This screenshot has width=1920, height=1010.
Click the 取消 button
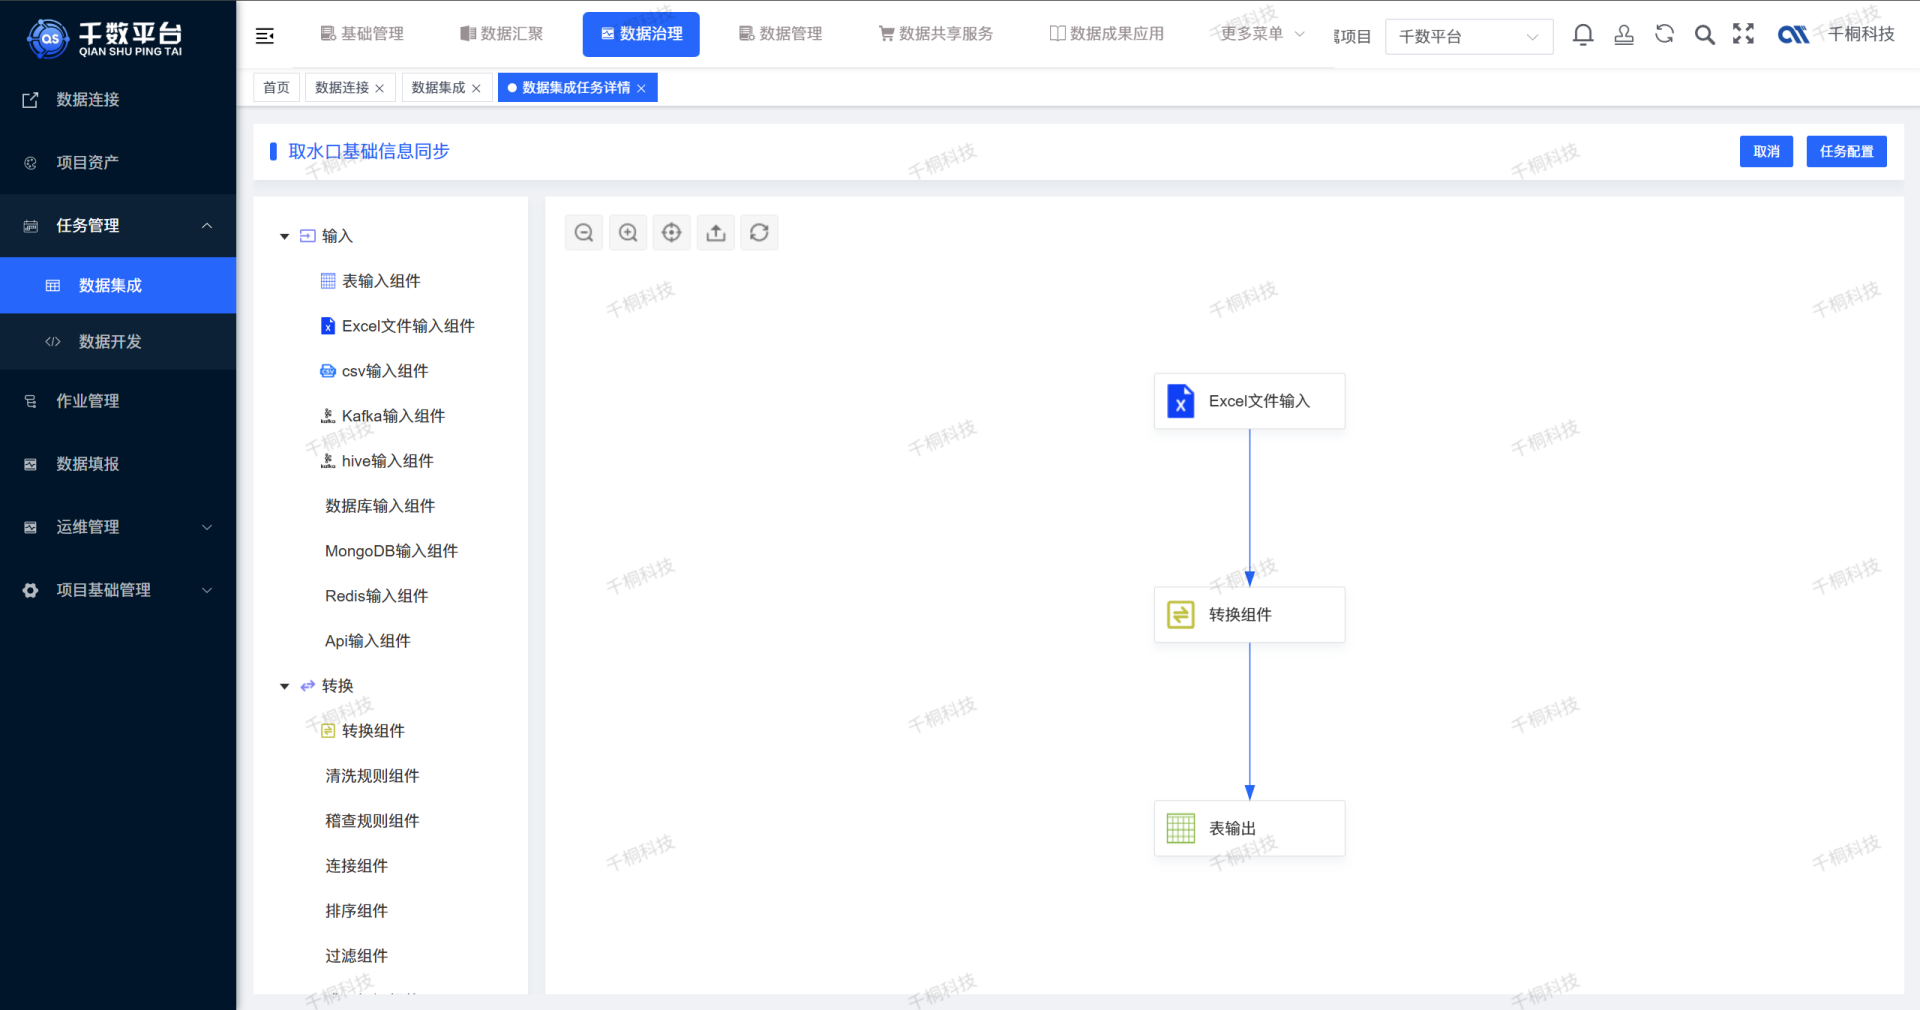click(1766, 152)
